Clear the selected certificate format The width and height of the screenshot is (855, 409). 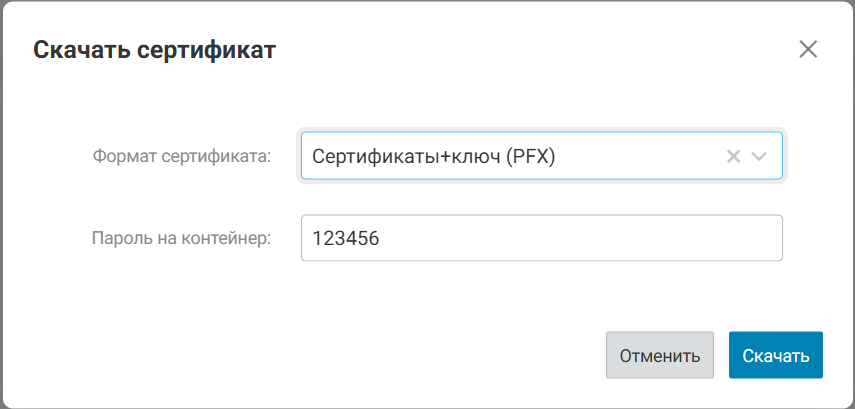733,156
